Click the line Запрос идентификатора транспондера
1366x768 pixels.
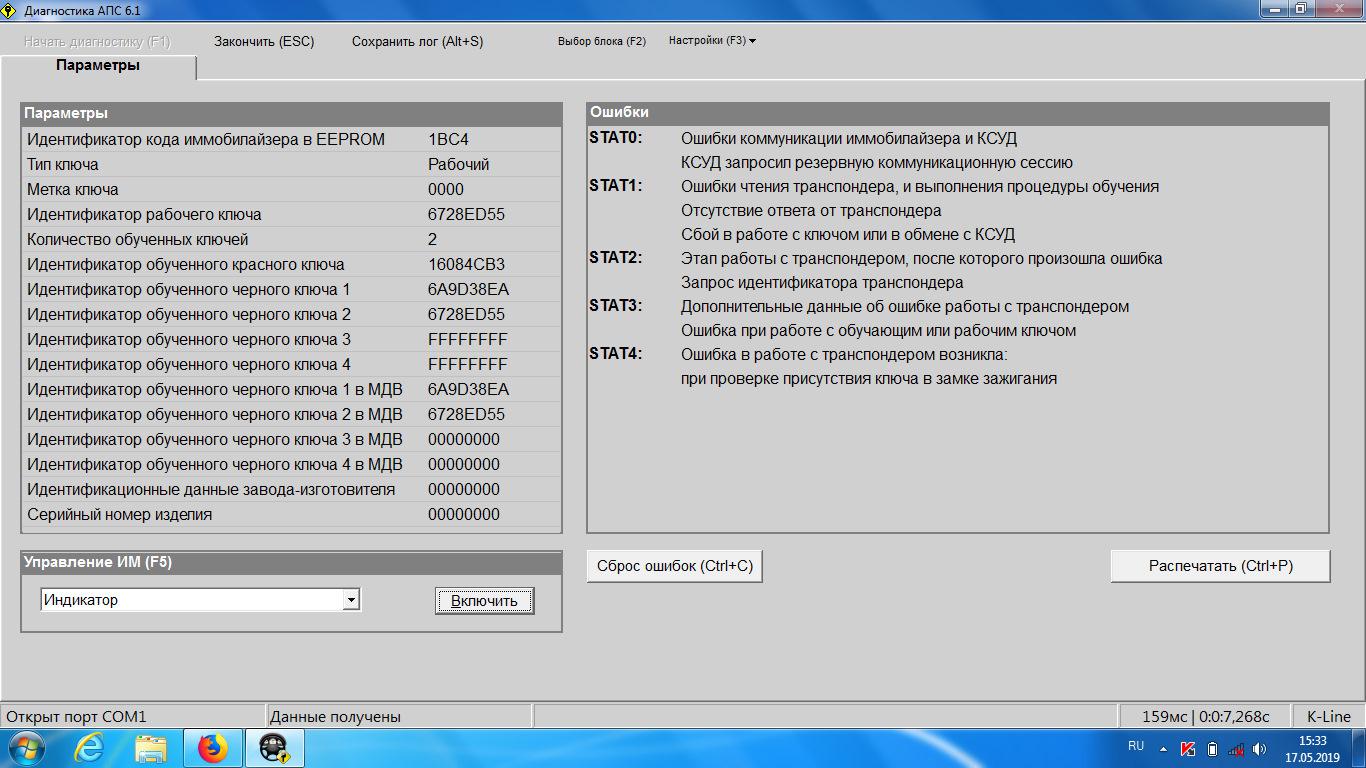[822, 282]
